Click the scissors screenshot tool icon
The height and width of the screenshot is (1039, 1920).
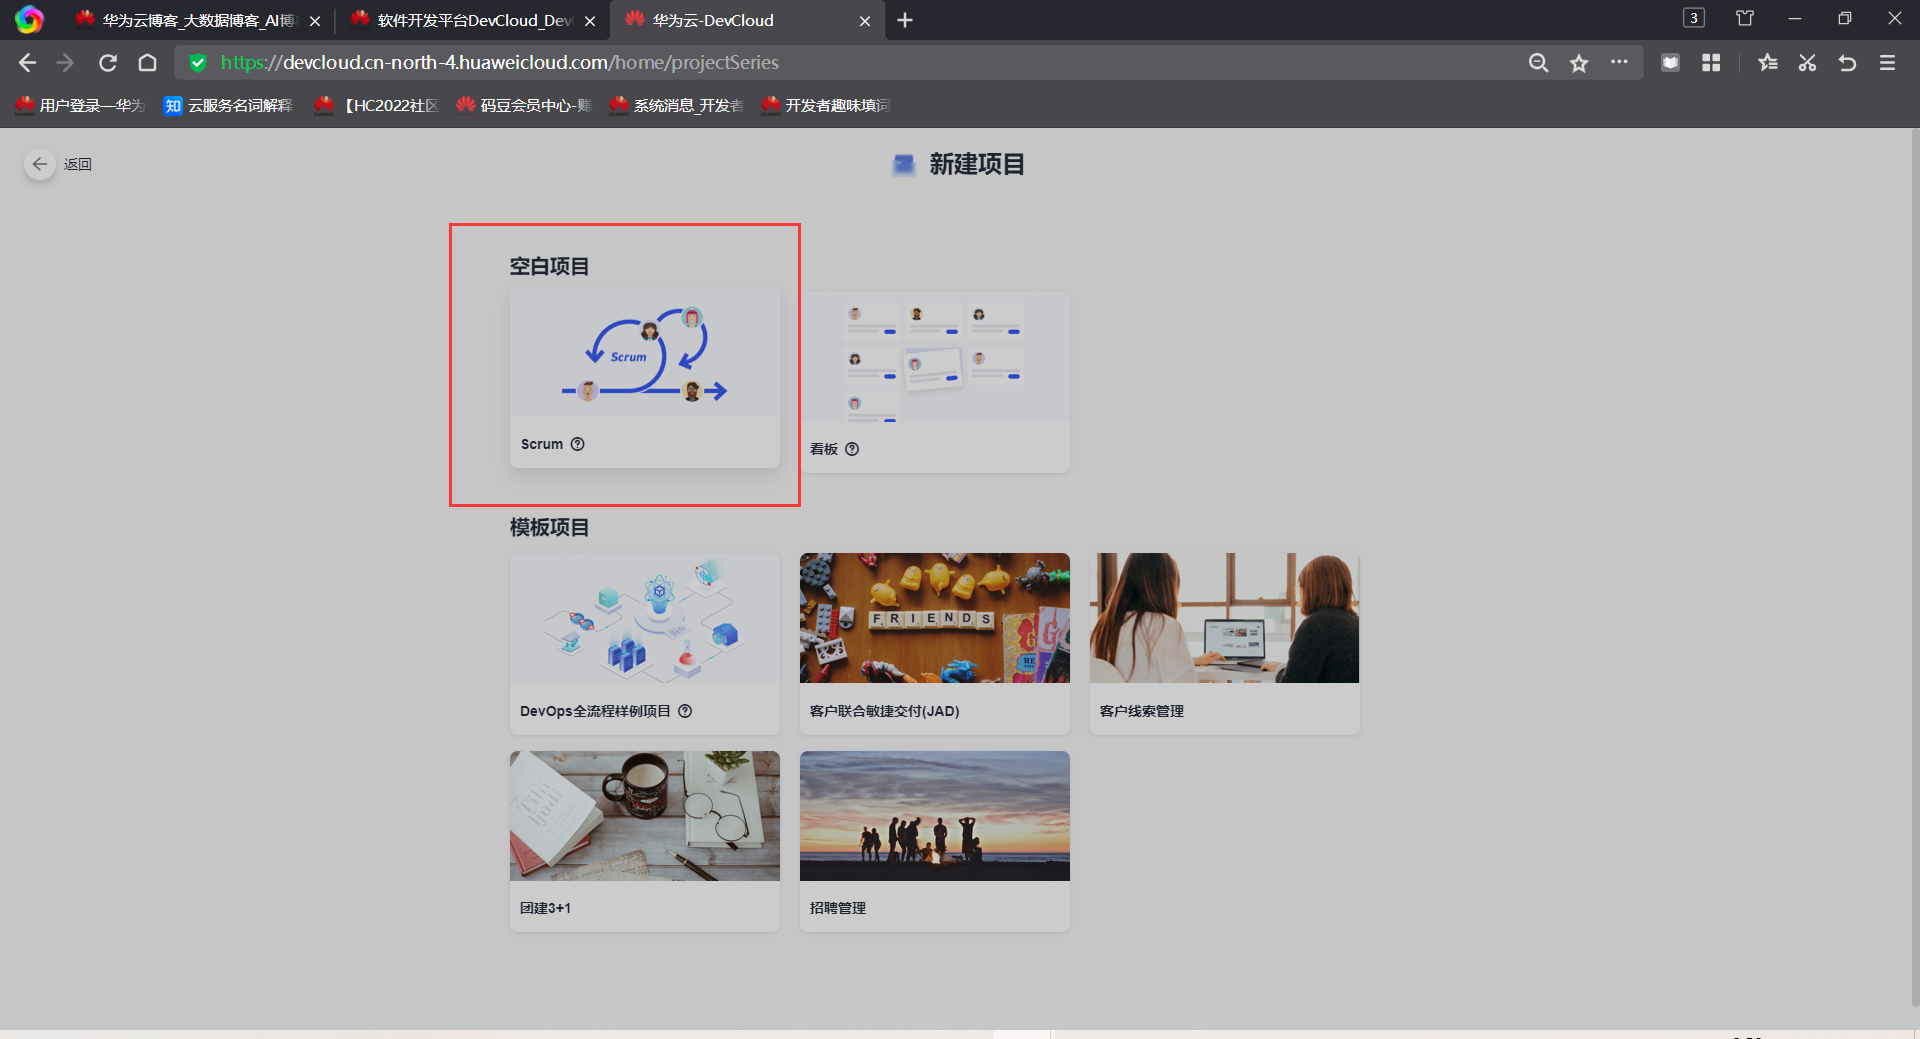(x=1807, y=63)
